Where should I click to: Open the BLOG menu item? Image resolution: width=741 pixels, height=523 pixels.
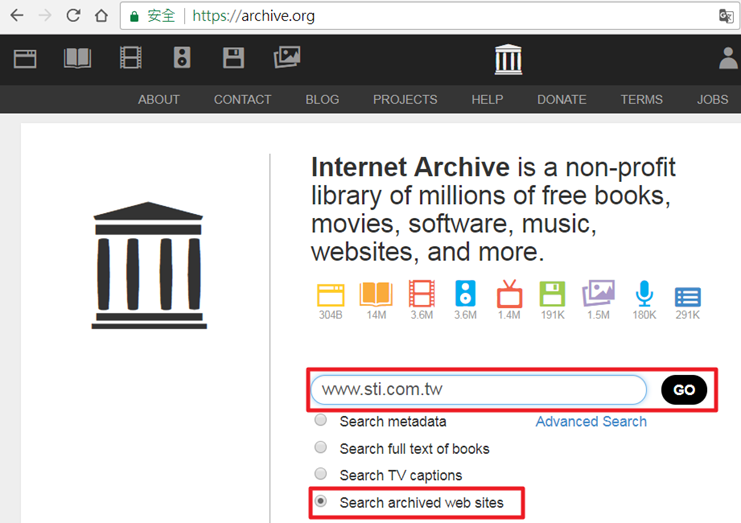coord(322,100)
